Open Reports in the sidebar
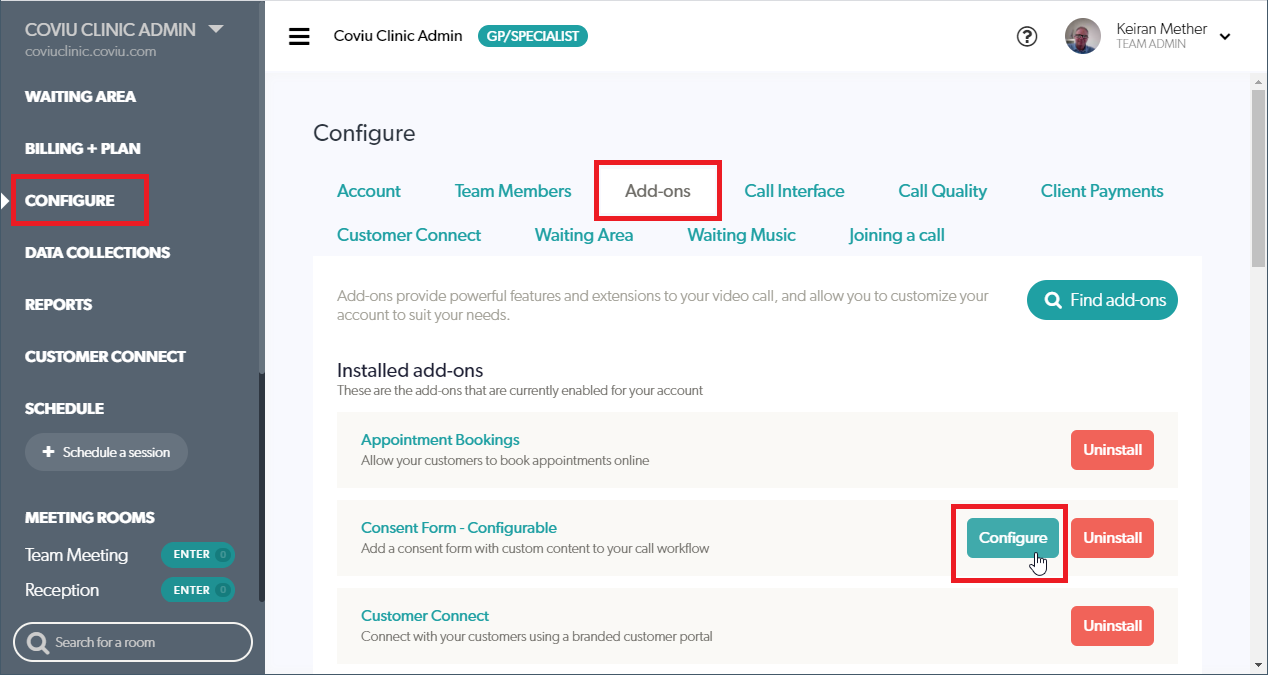This screenshot has height=675, width=1268. coord(58,305)
